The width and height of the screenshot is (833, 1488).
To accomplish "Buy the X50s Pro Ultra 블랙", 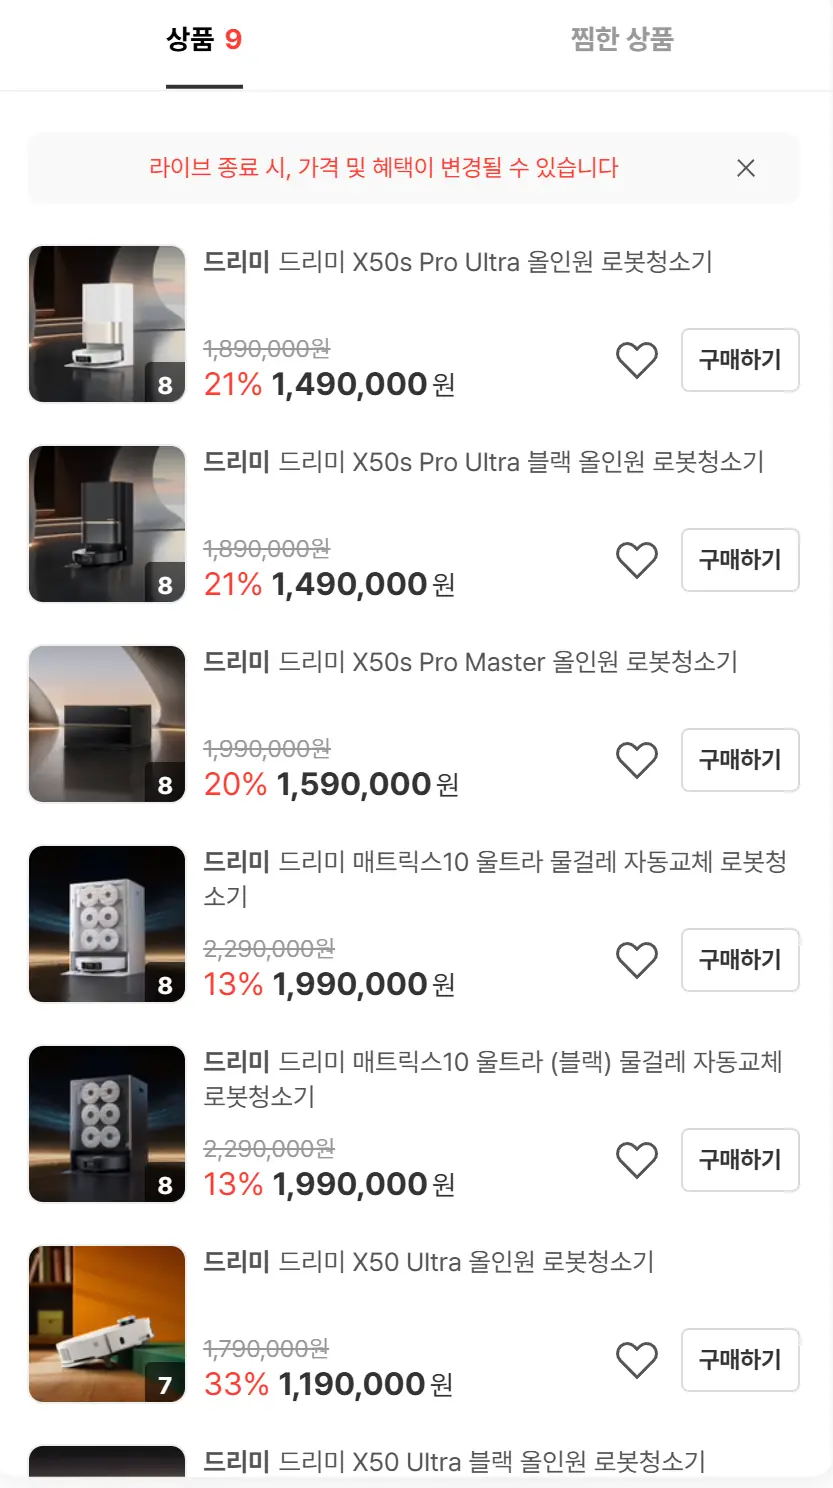I will coord(740,560).
